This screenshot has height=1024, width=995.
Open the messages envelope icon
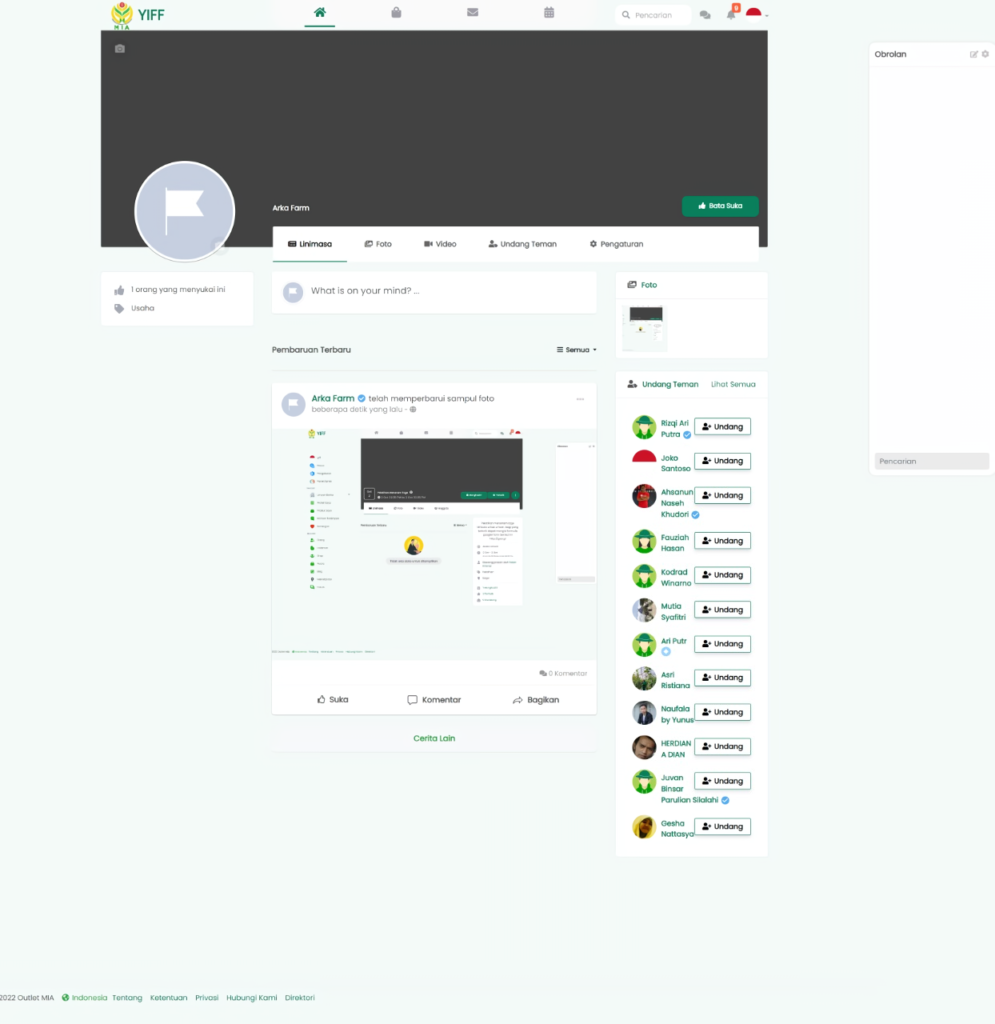pos(473,12)
